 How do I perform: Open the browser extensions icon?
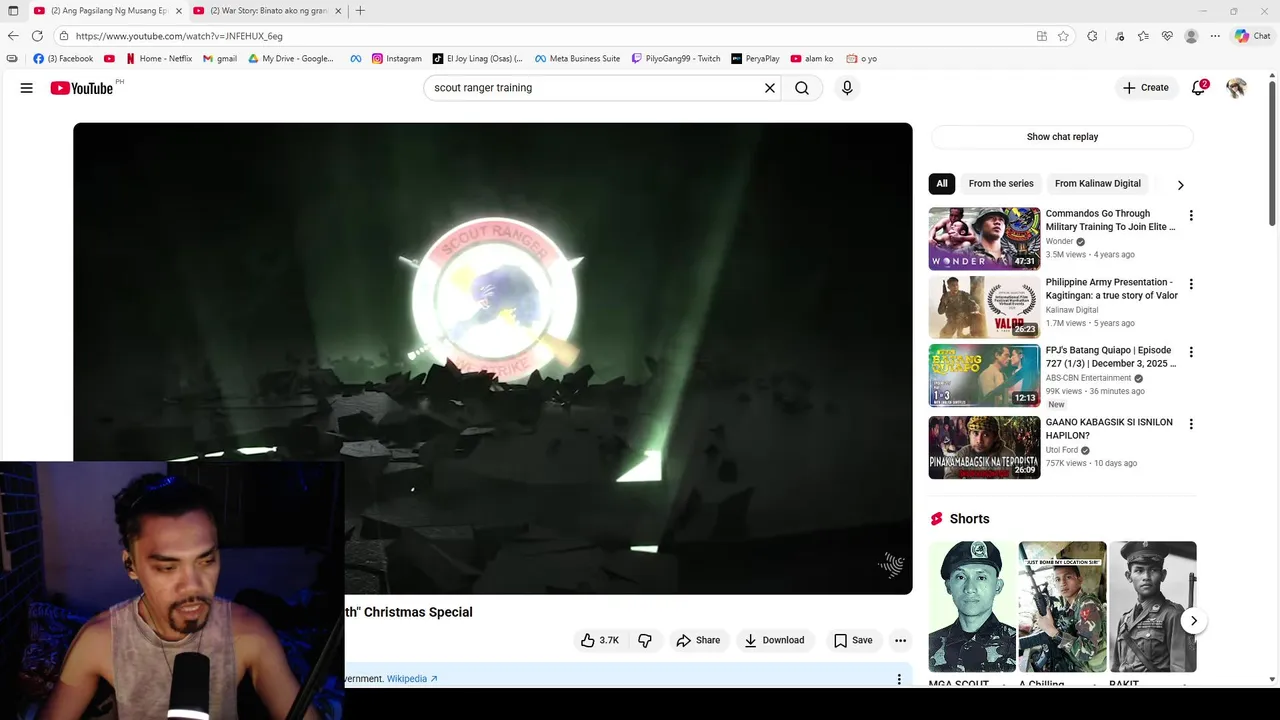point(1092,36)
